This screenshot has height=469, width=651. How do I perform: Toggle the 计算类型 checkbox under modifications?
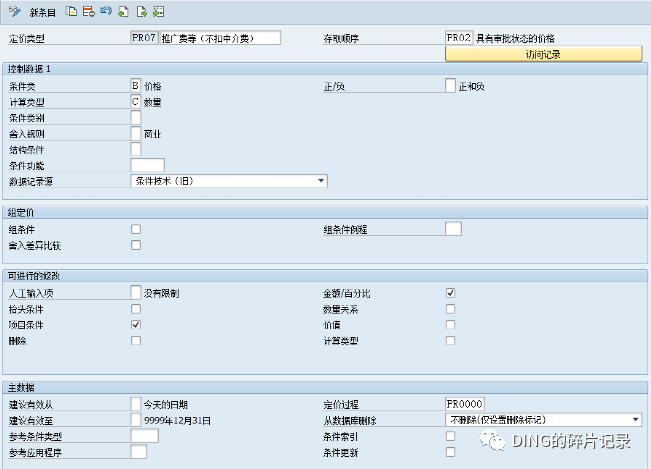pyautogui.click(x=450, y=340)
